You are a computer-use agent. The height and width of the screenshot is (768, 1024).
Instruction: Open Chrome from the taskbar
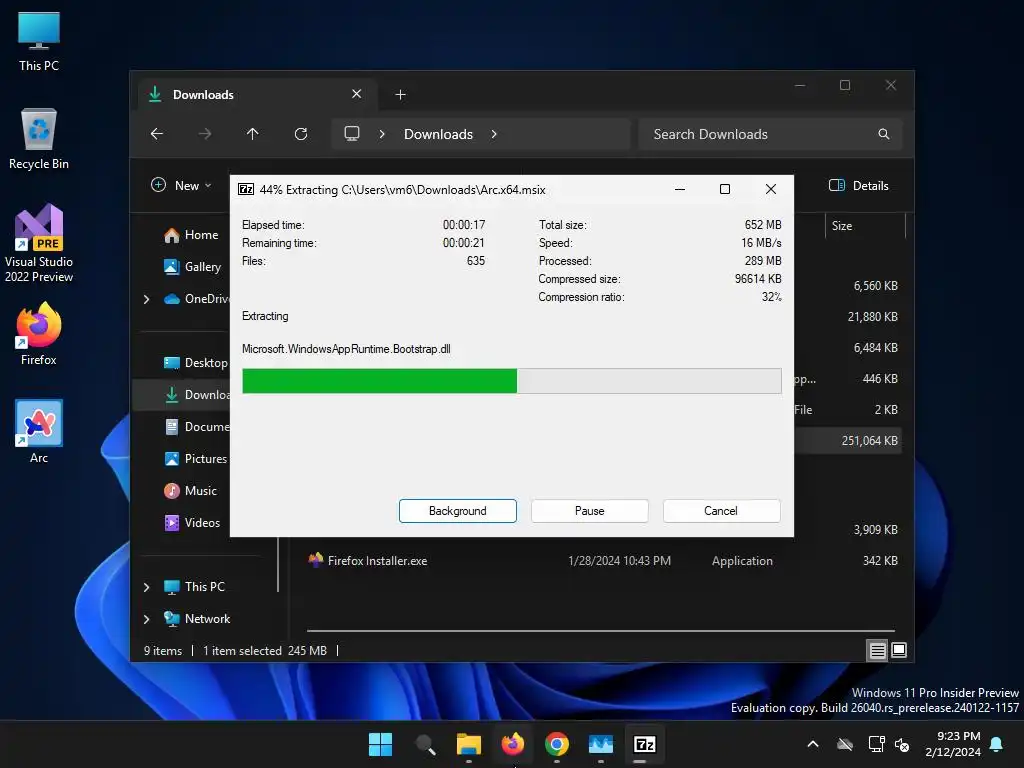pyautogui.click(x=556, y=744)
